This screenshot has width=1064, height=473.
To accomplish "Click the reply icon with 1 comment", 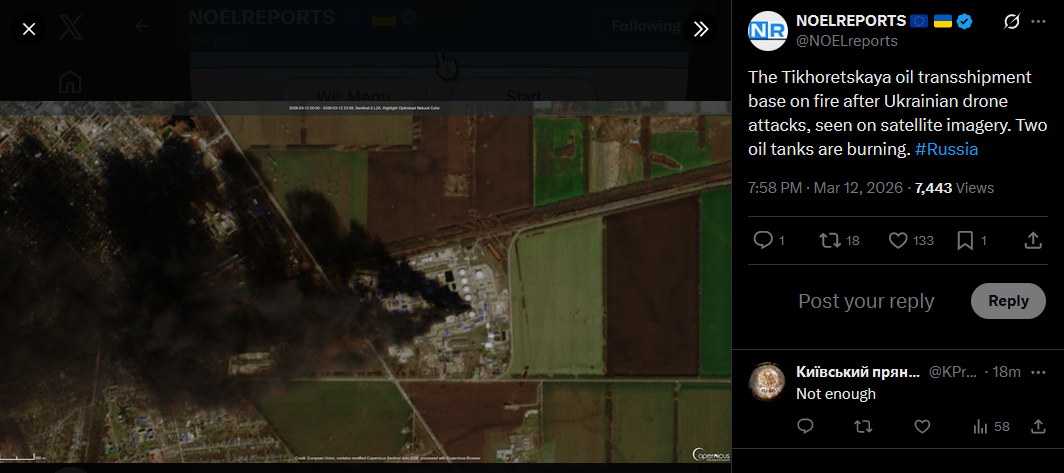I will pyautogui.click(x=770, y=240).
